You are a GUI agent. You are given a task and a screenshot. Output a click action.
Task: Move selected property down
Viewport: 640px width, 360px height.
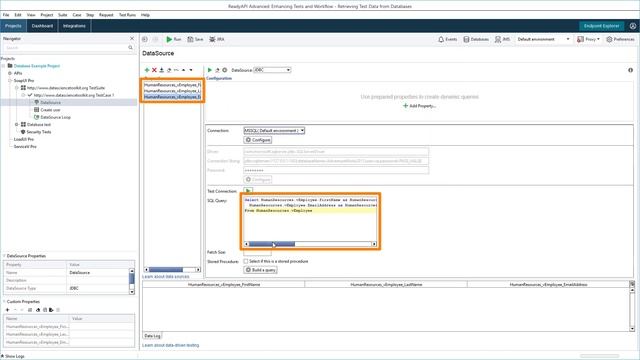[x=191, y=70]
